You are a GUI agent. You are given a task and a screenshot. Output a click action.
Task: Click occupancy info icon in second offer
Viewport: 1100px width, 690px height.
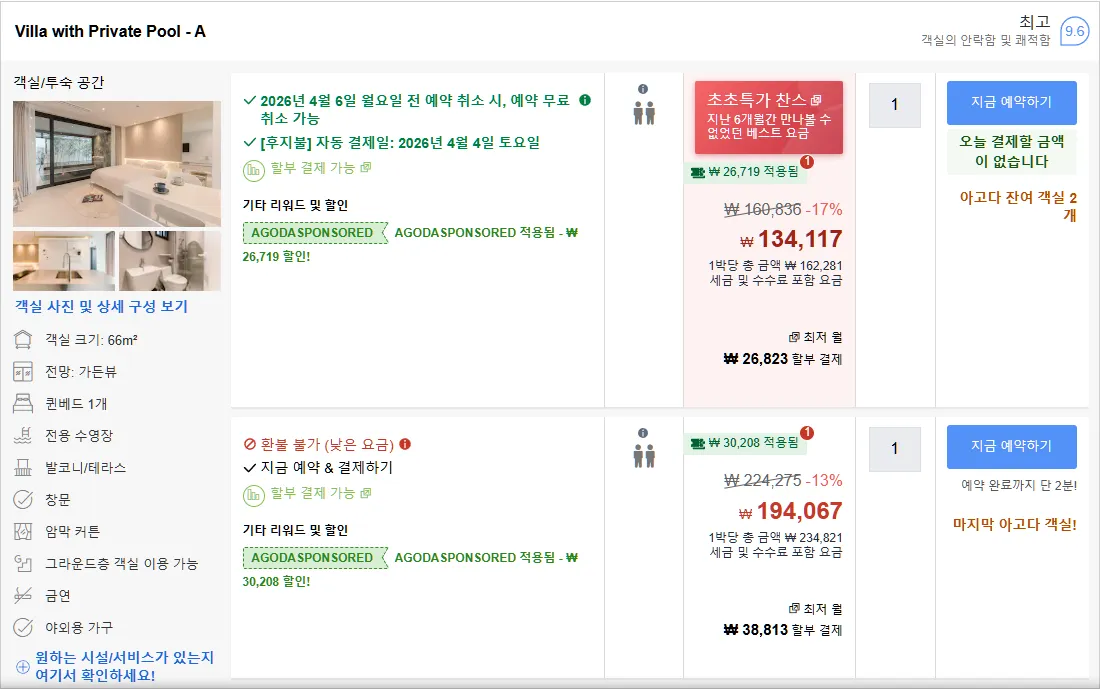tap(643, 433)
